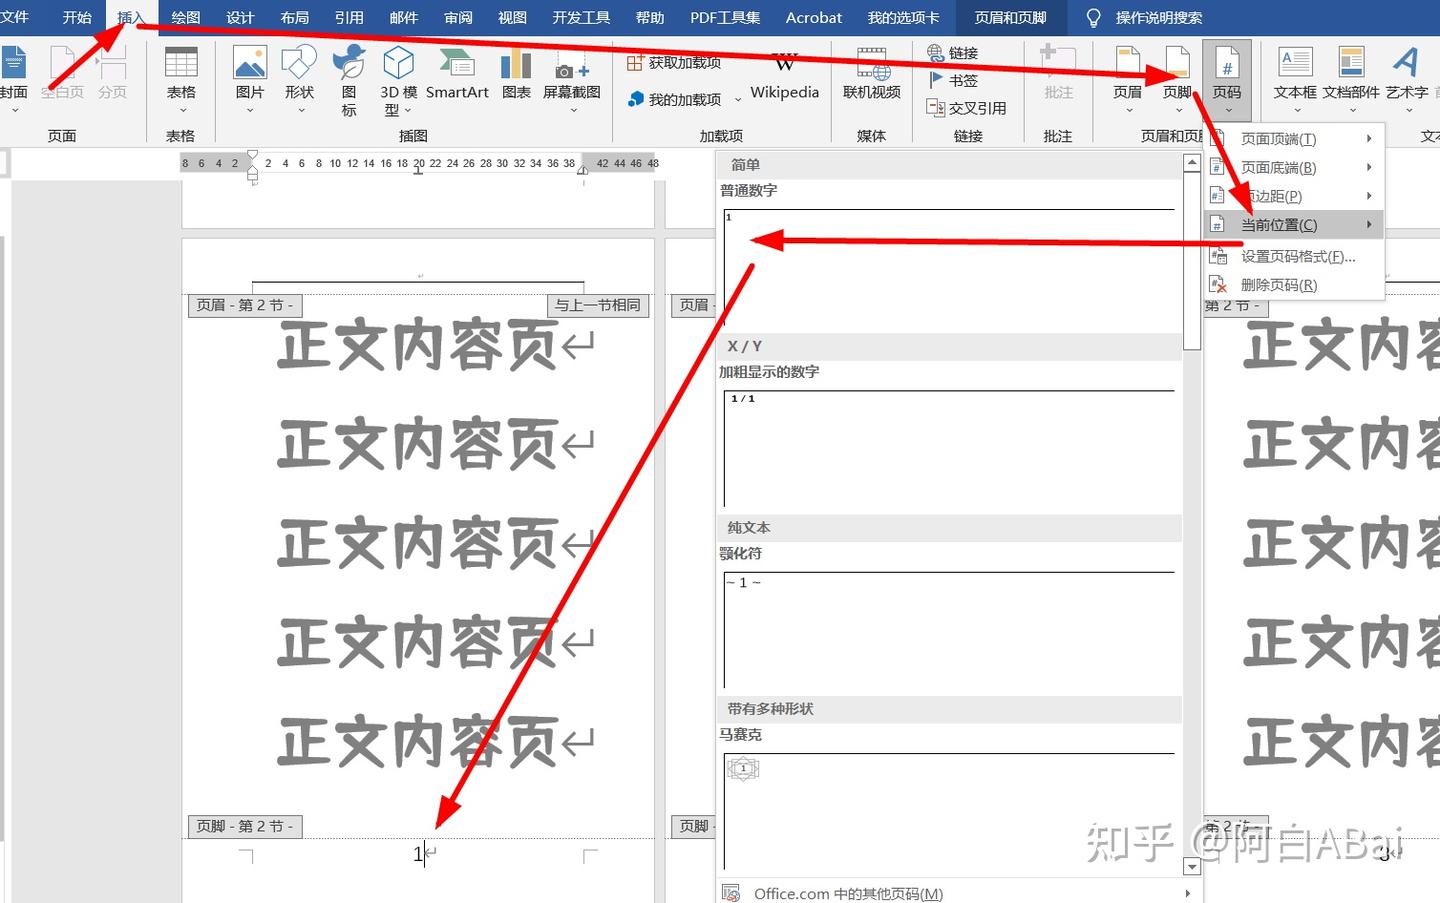1440x903 pixels.
Task: Switch to the 引用 ribbon tab
Action: 349,17
